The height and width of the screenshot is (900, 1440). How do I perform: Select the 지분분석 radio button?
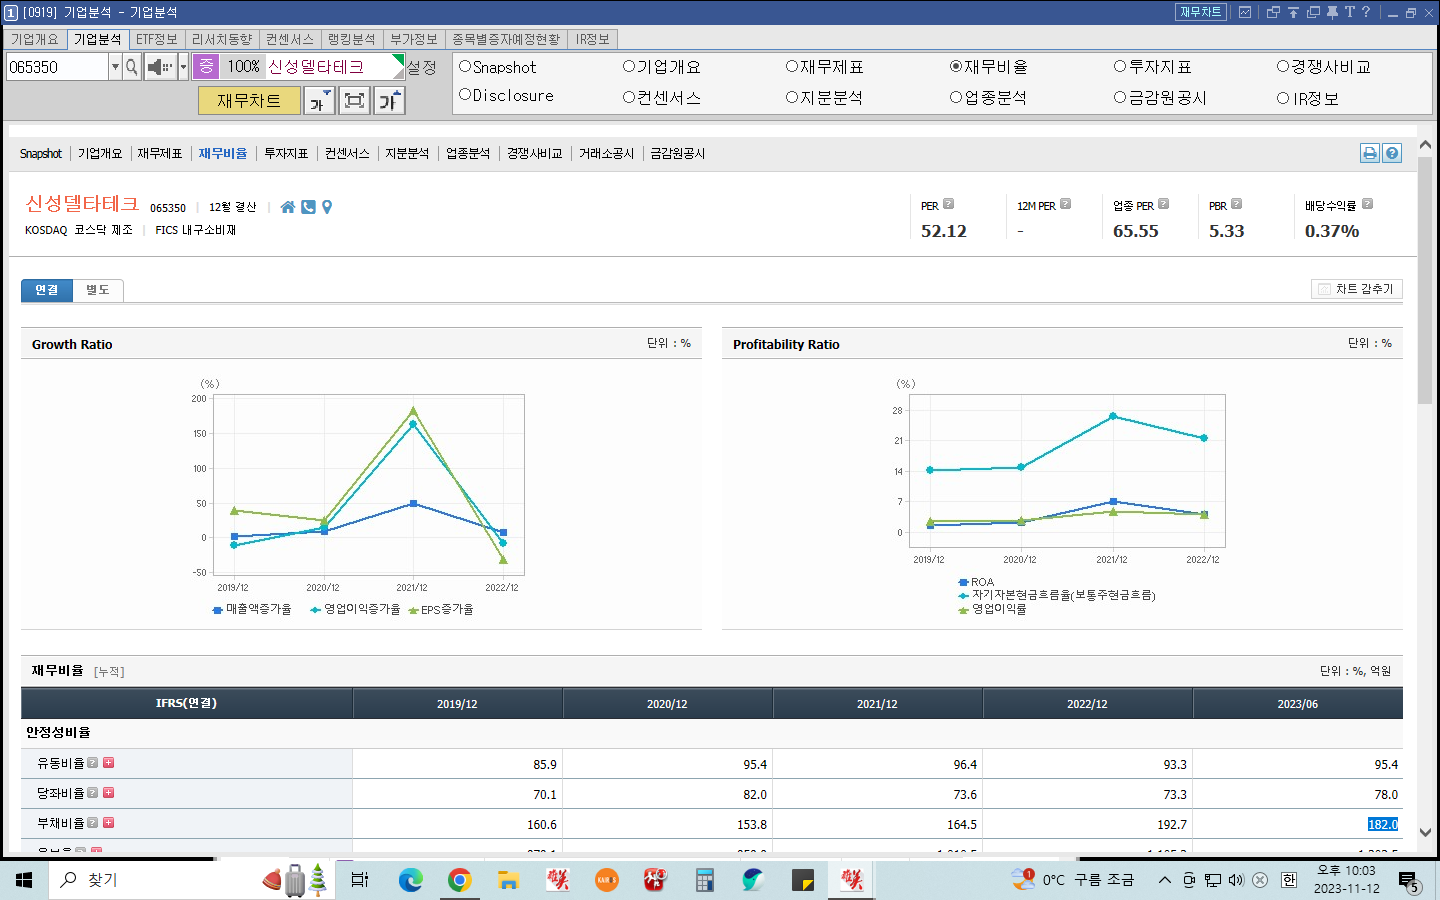click(792, 97)
